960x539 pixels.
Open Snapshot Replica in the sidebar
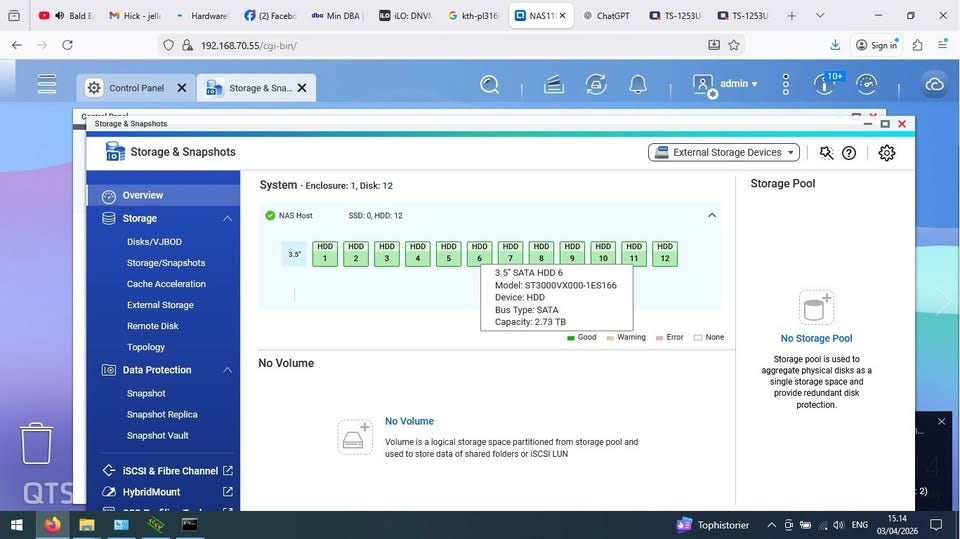pyautogui.click(x=162, y=414)
